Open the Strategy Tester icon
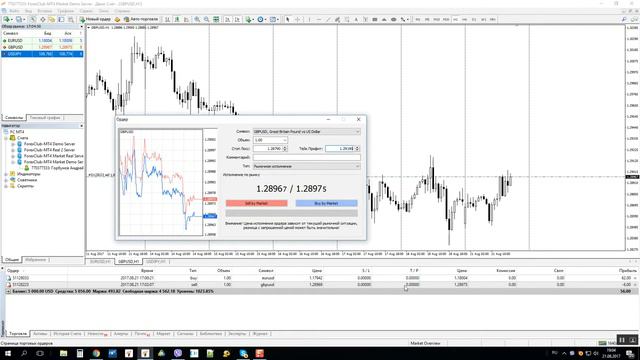This screenshot has height=360, width=640. pos(71,19)
